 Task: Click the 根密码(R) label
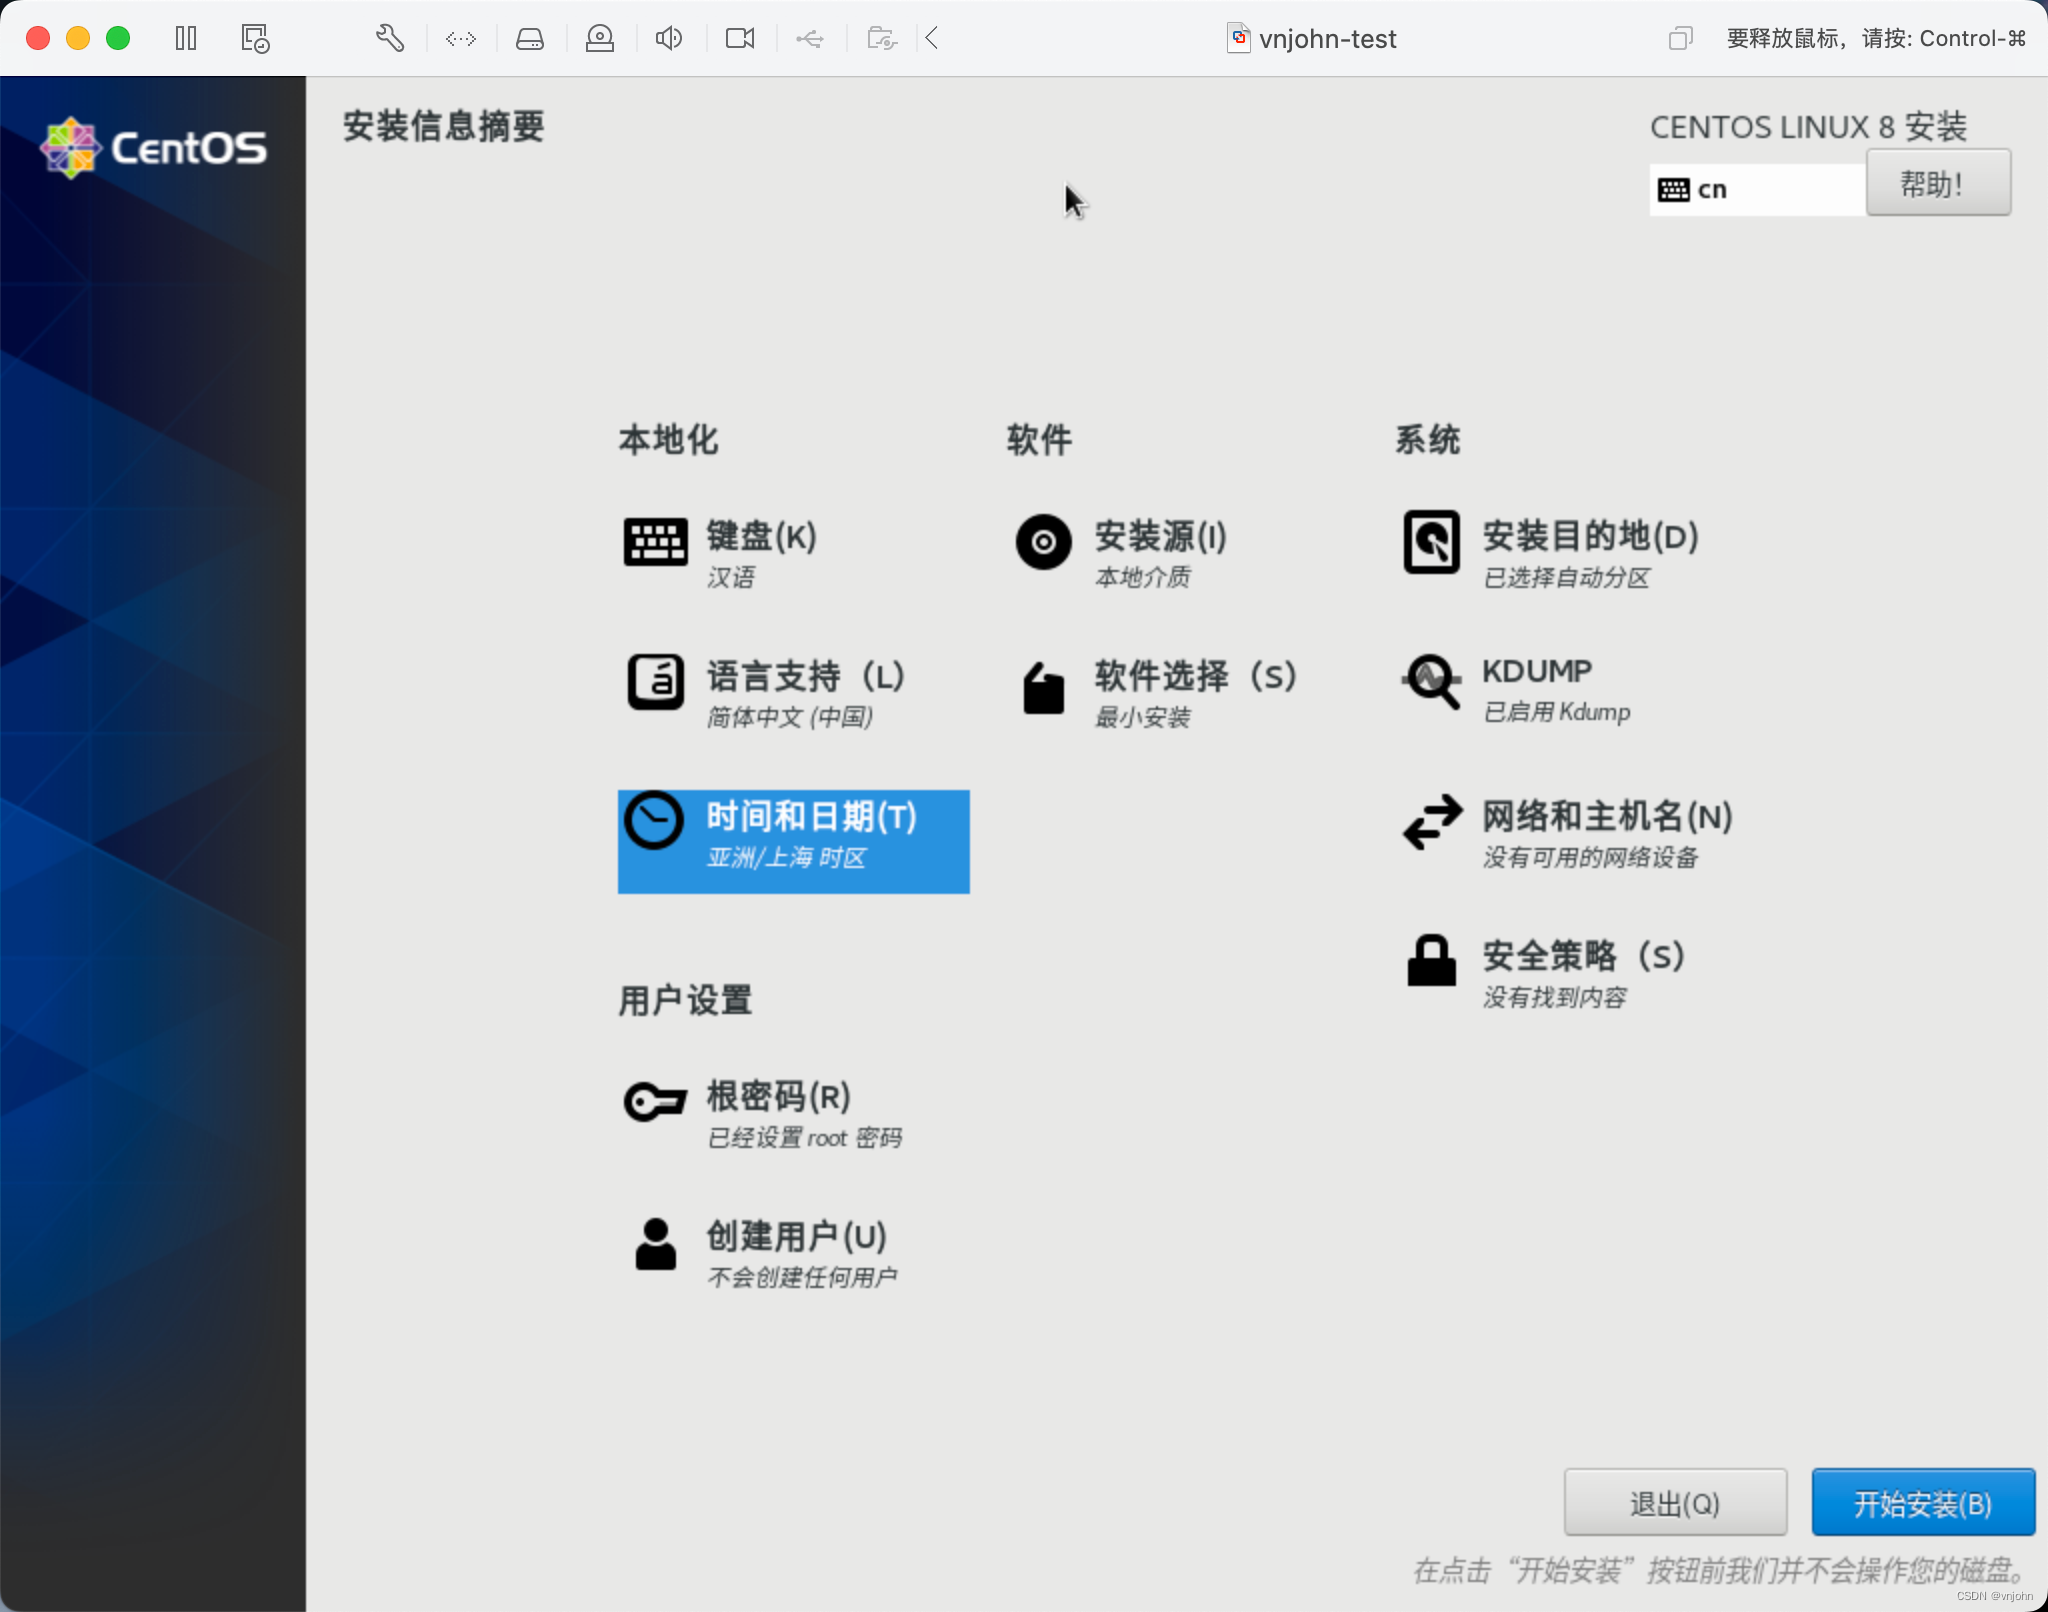pyautogui.click(x=779, y=1096)
